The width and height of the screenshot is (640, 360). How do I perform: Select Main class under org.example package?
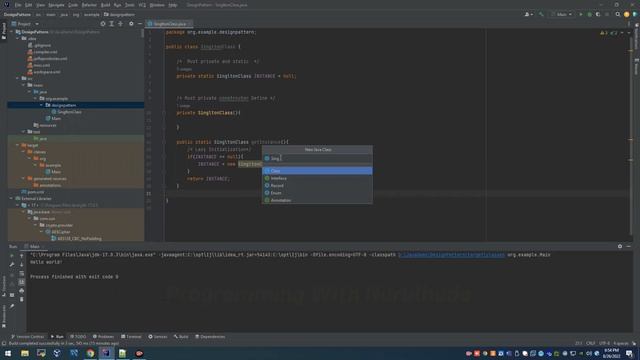[53, 118]
